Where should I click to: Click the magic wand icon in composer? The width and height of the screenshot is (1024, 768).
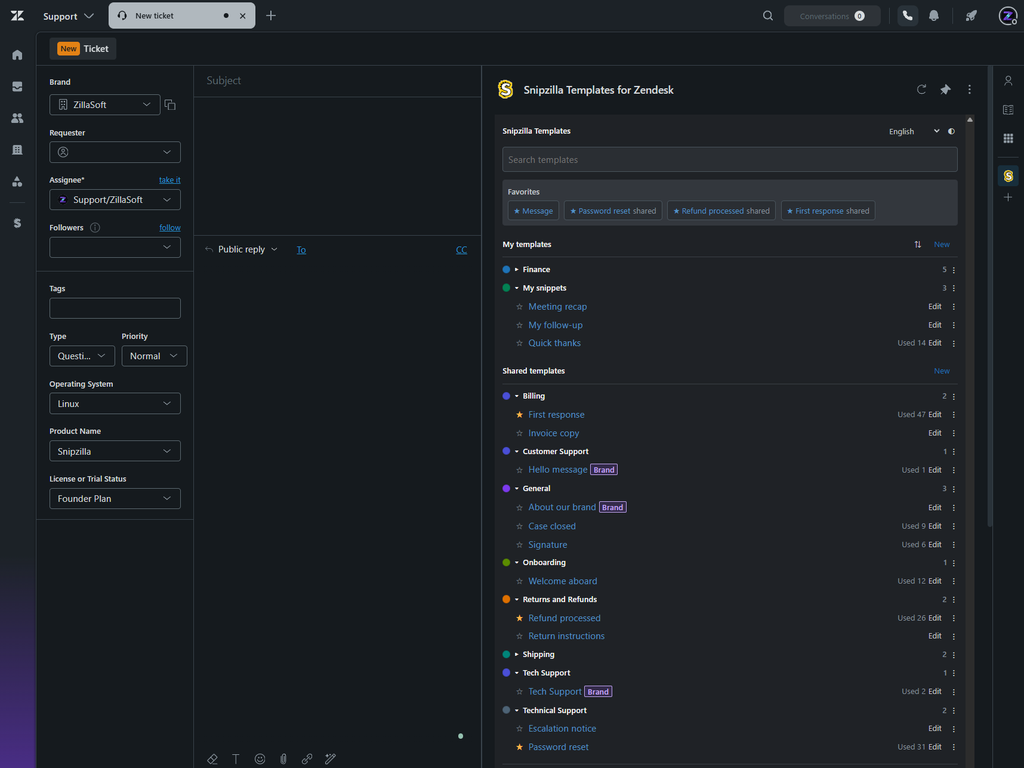point(330,759)
